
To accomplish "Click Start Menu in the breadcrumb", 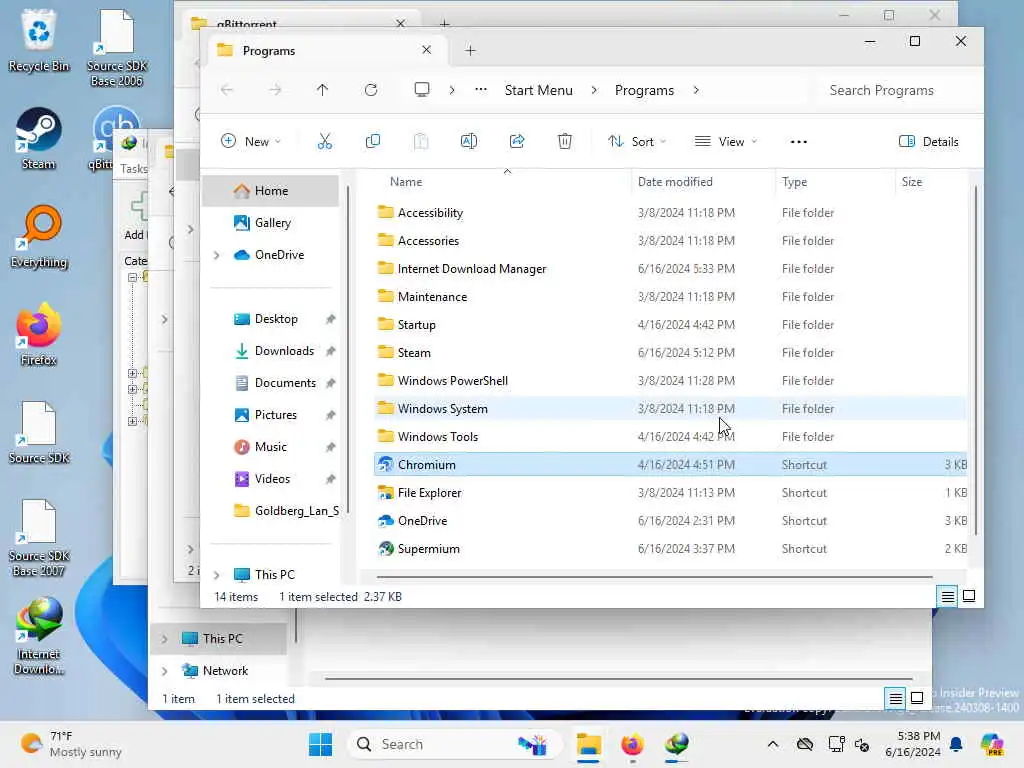I will 538,90.
